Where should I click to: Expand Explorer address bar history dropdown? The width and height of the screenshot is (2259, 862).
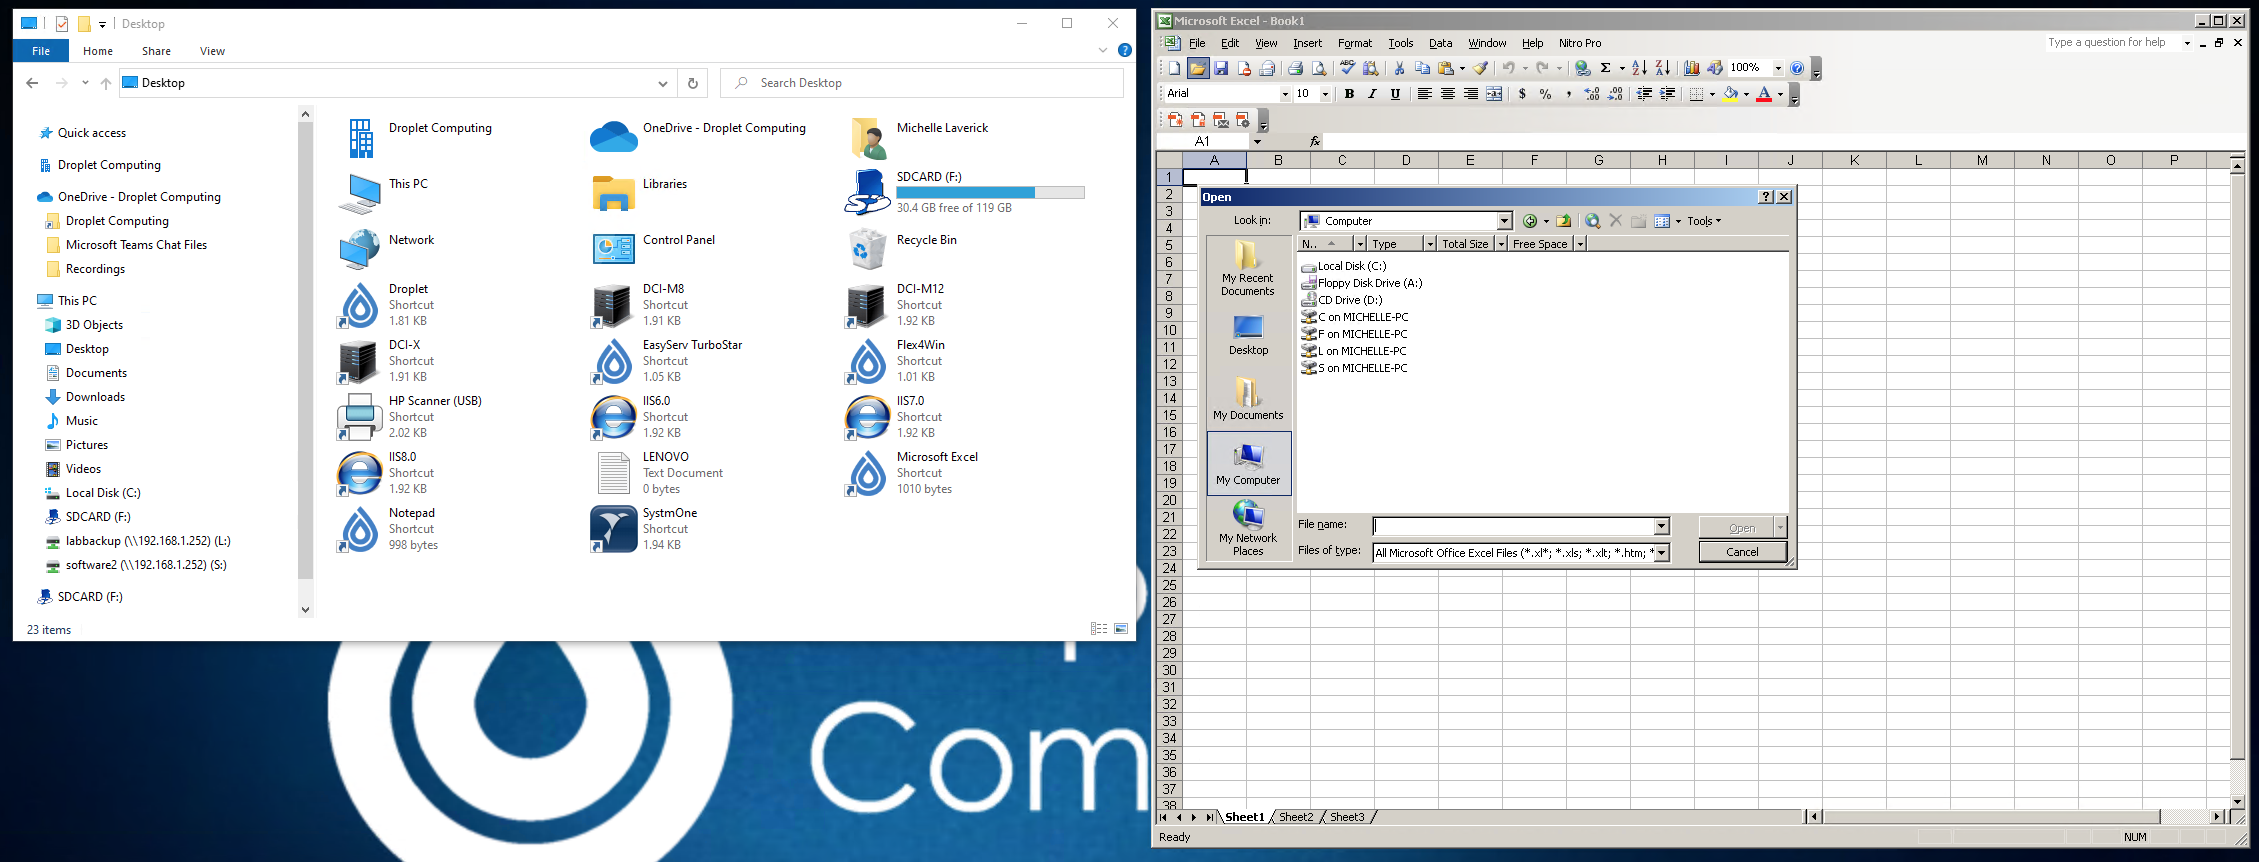(662, 83)
